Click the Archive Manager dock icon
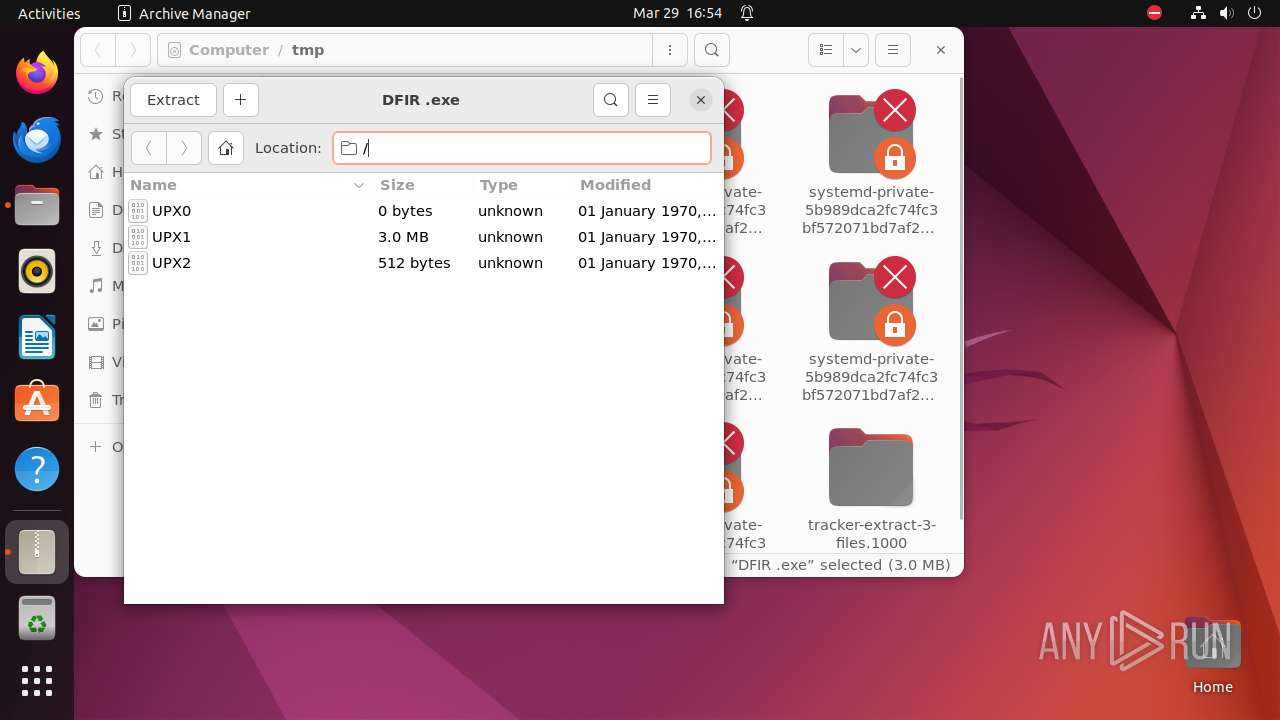The width and height of the screenshot is (1280, 720). 37,552
